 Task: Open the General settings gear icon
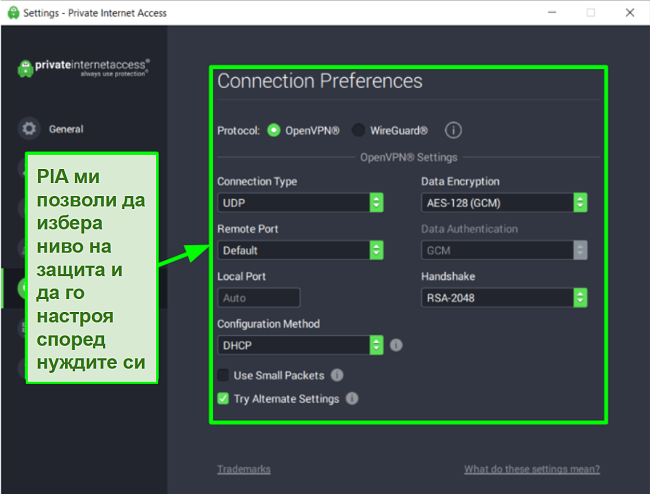29,128
